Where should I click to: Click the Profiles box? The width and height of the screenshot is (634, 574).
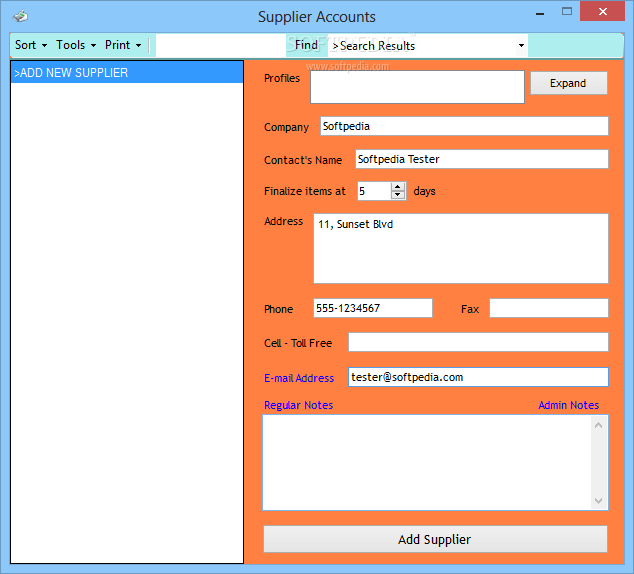pos(417,87)
